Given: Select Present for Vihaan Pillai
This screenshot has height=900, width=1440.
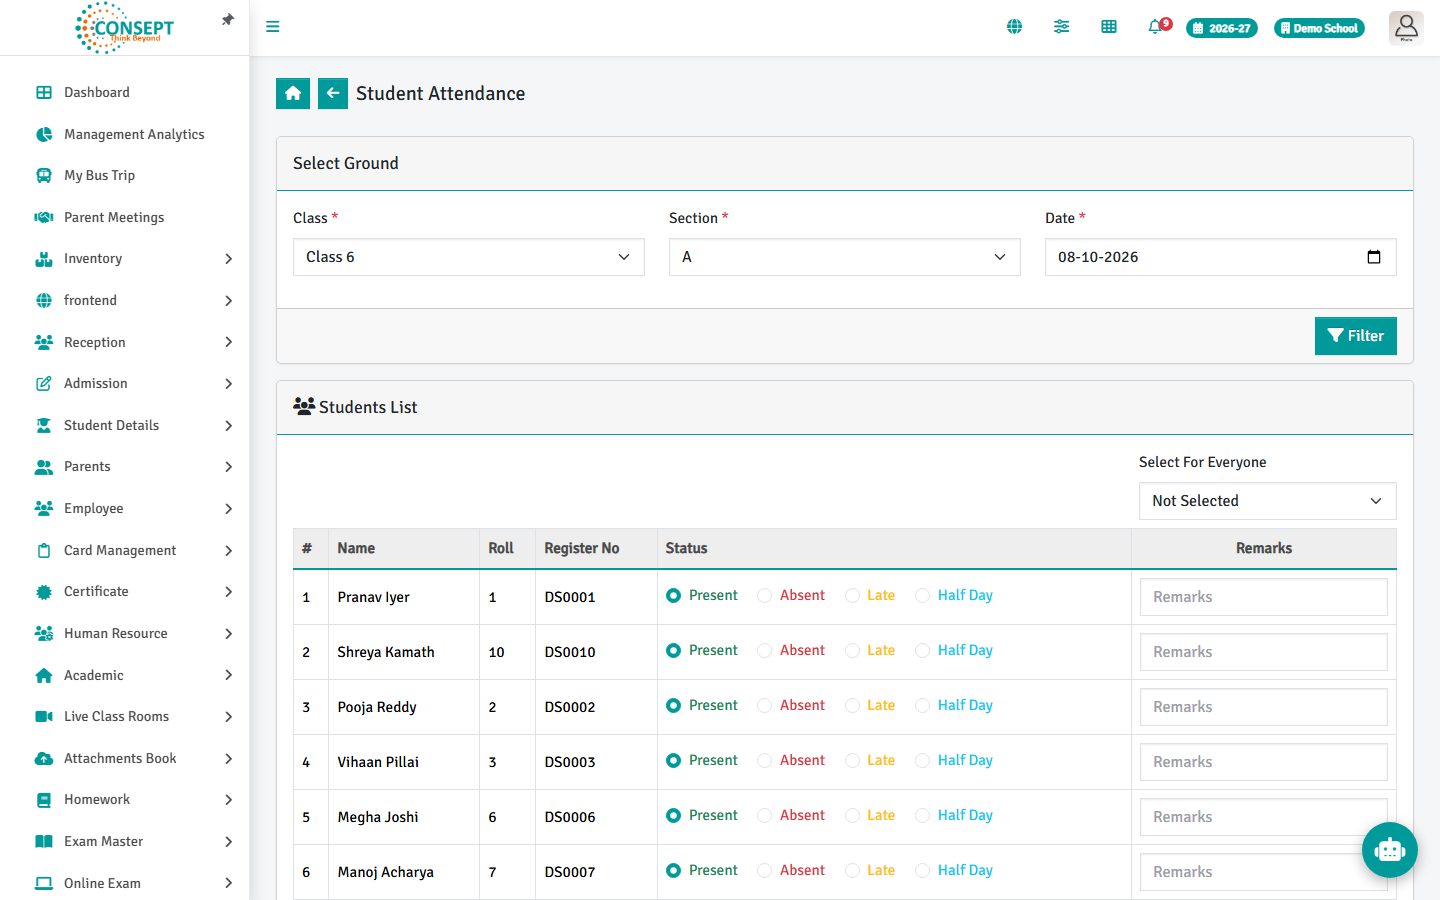Looking at the screenshot, I should 673,761.
